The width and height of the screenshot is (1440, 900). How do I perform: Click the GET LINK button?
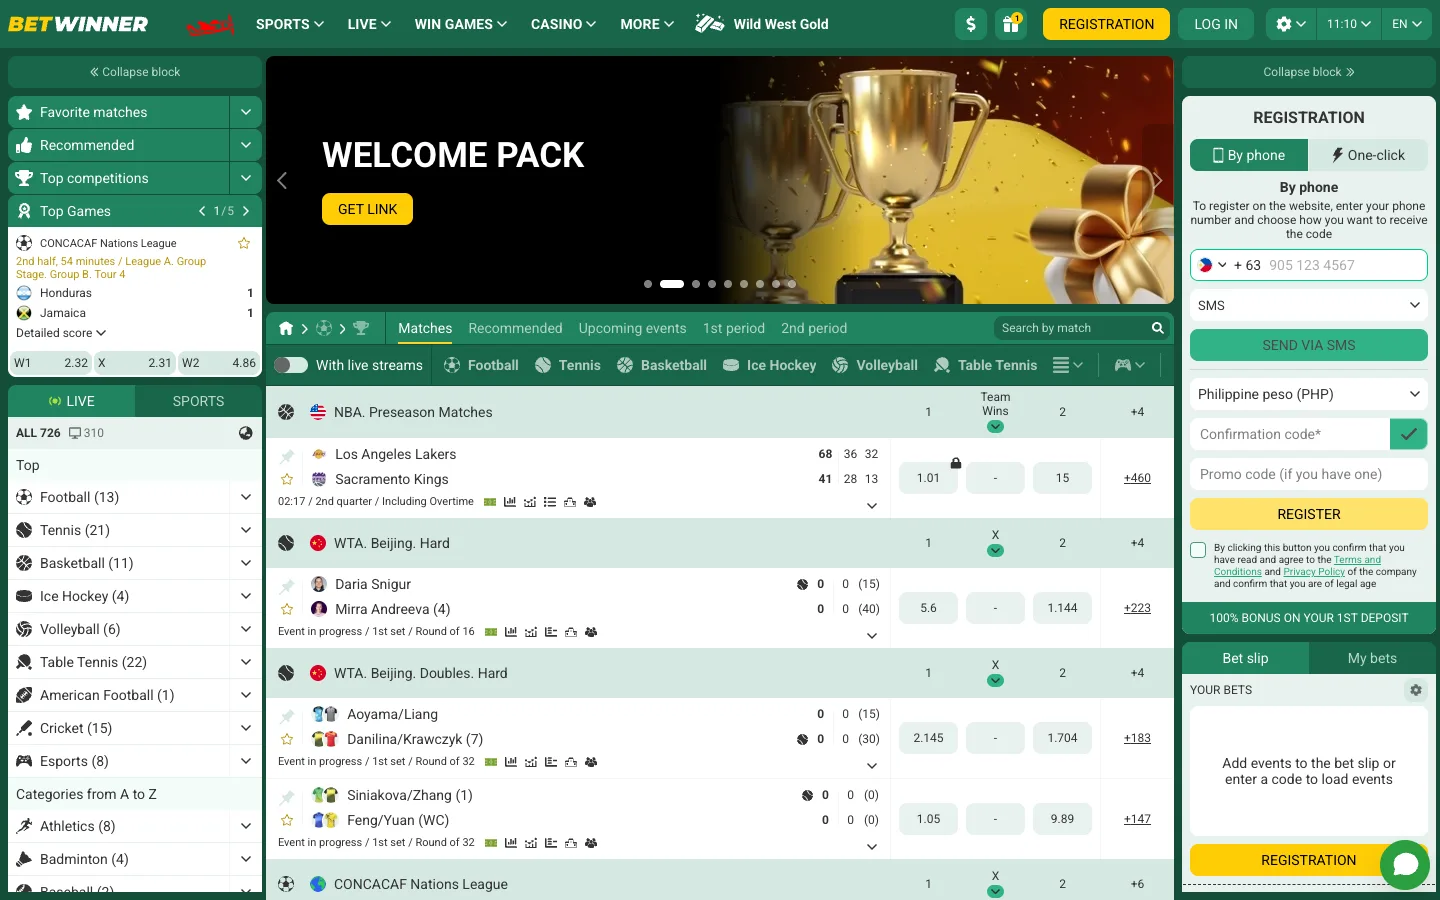(x=367, y=209)
